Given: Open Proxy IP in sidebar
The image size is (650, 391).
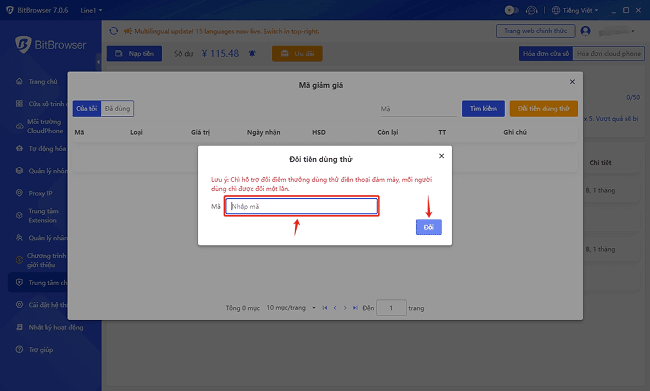Looking at the screenshot, I should 40,193.
